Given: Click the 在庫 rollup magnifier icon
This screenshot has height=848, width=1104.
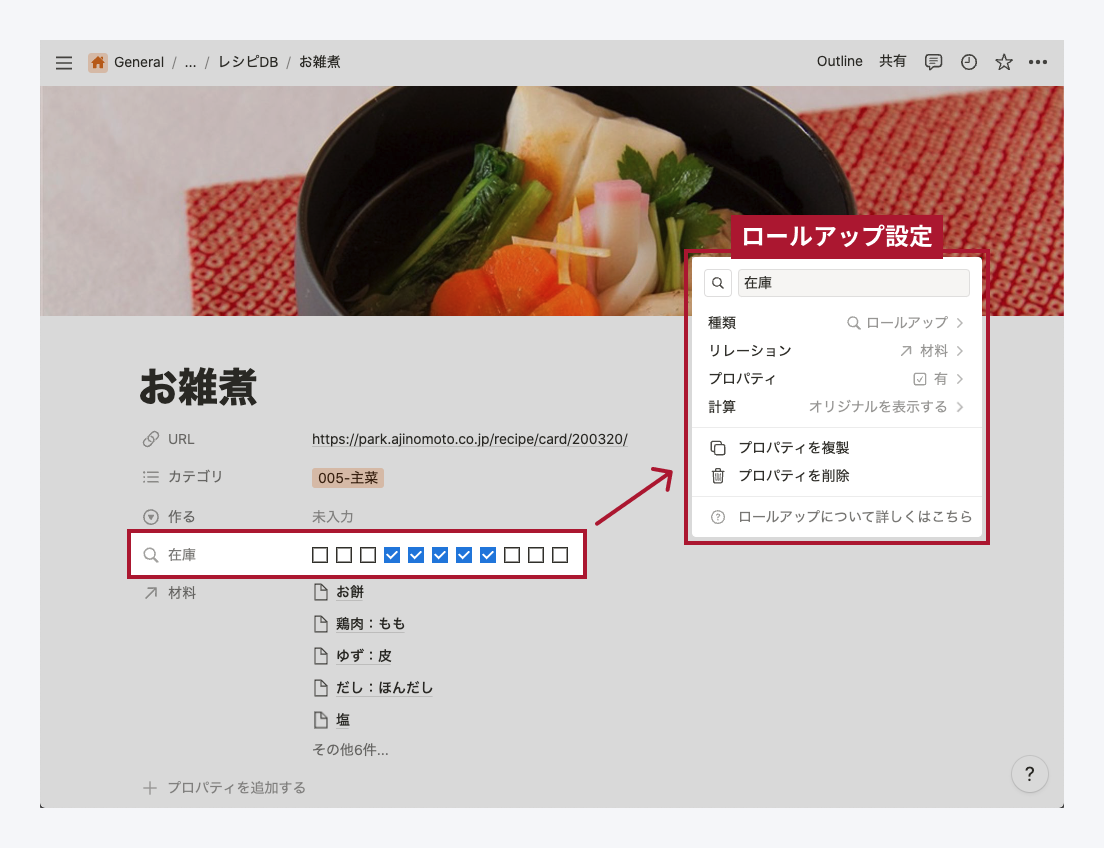Looking at the screenshot, I should (151, 555).
